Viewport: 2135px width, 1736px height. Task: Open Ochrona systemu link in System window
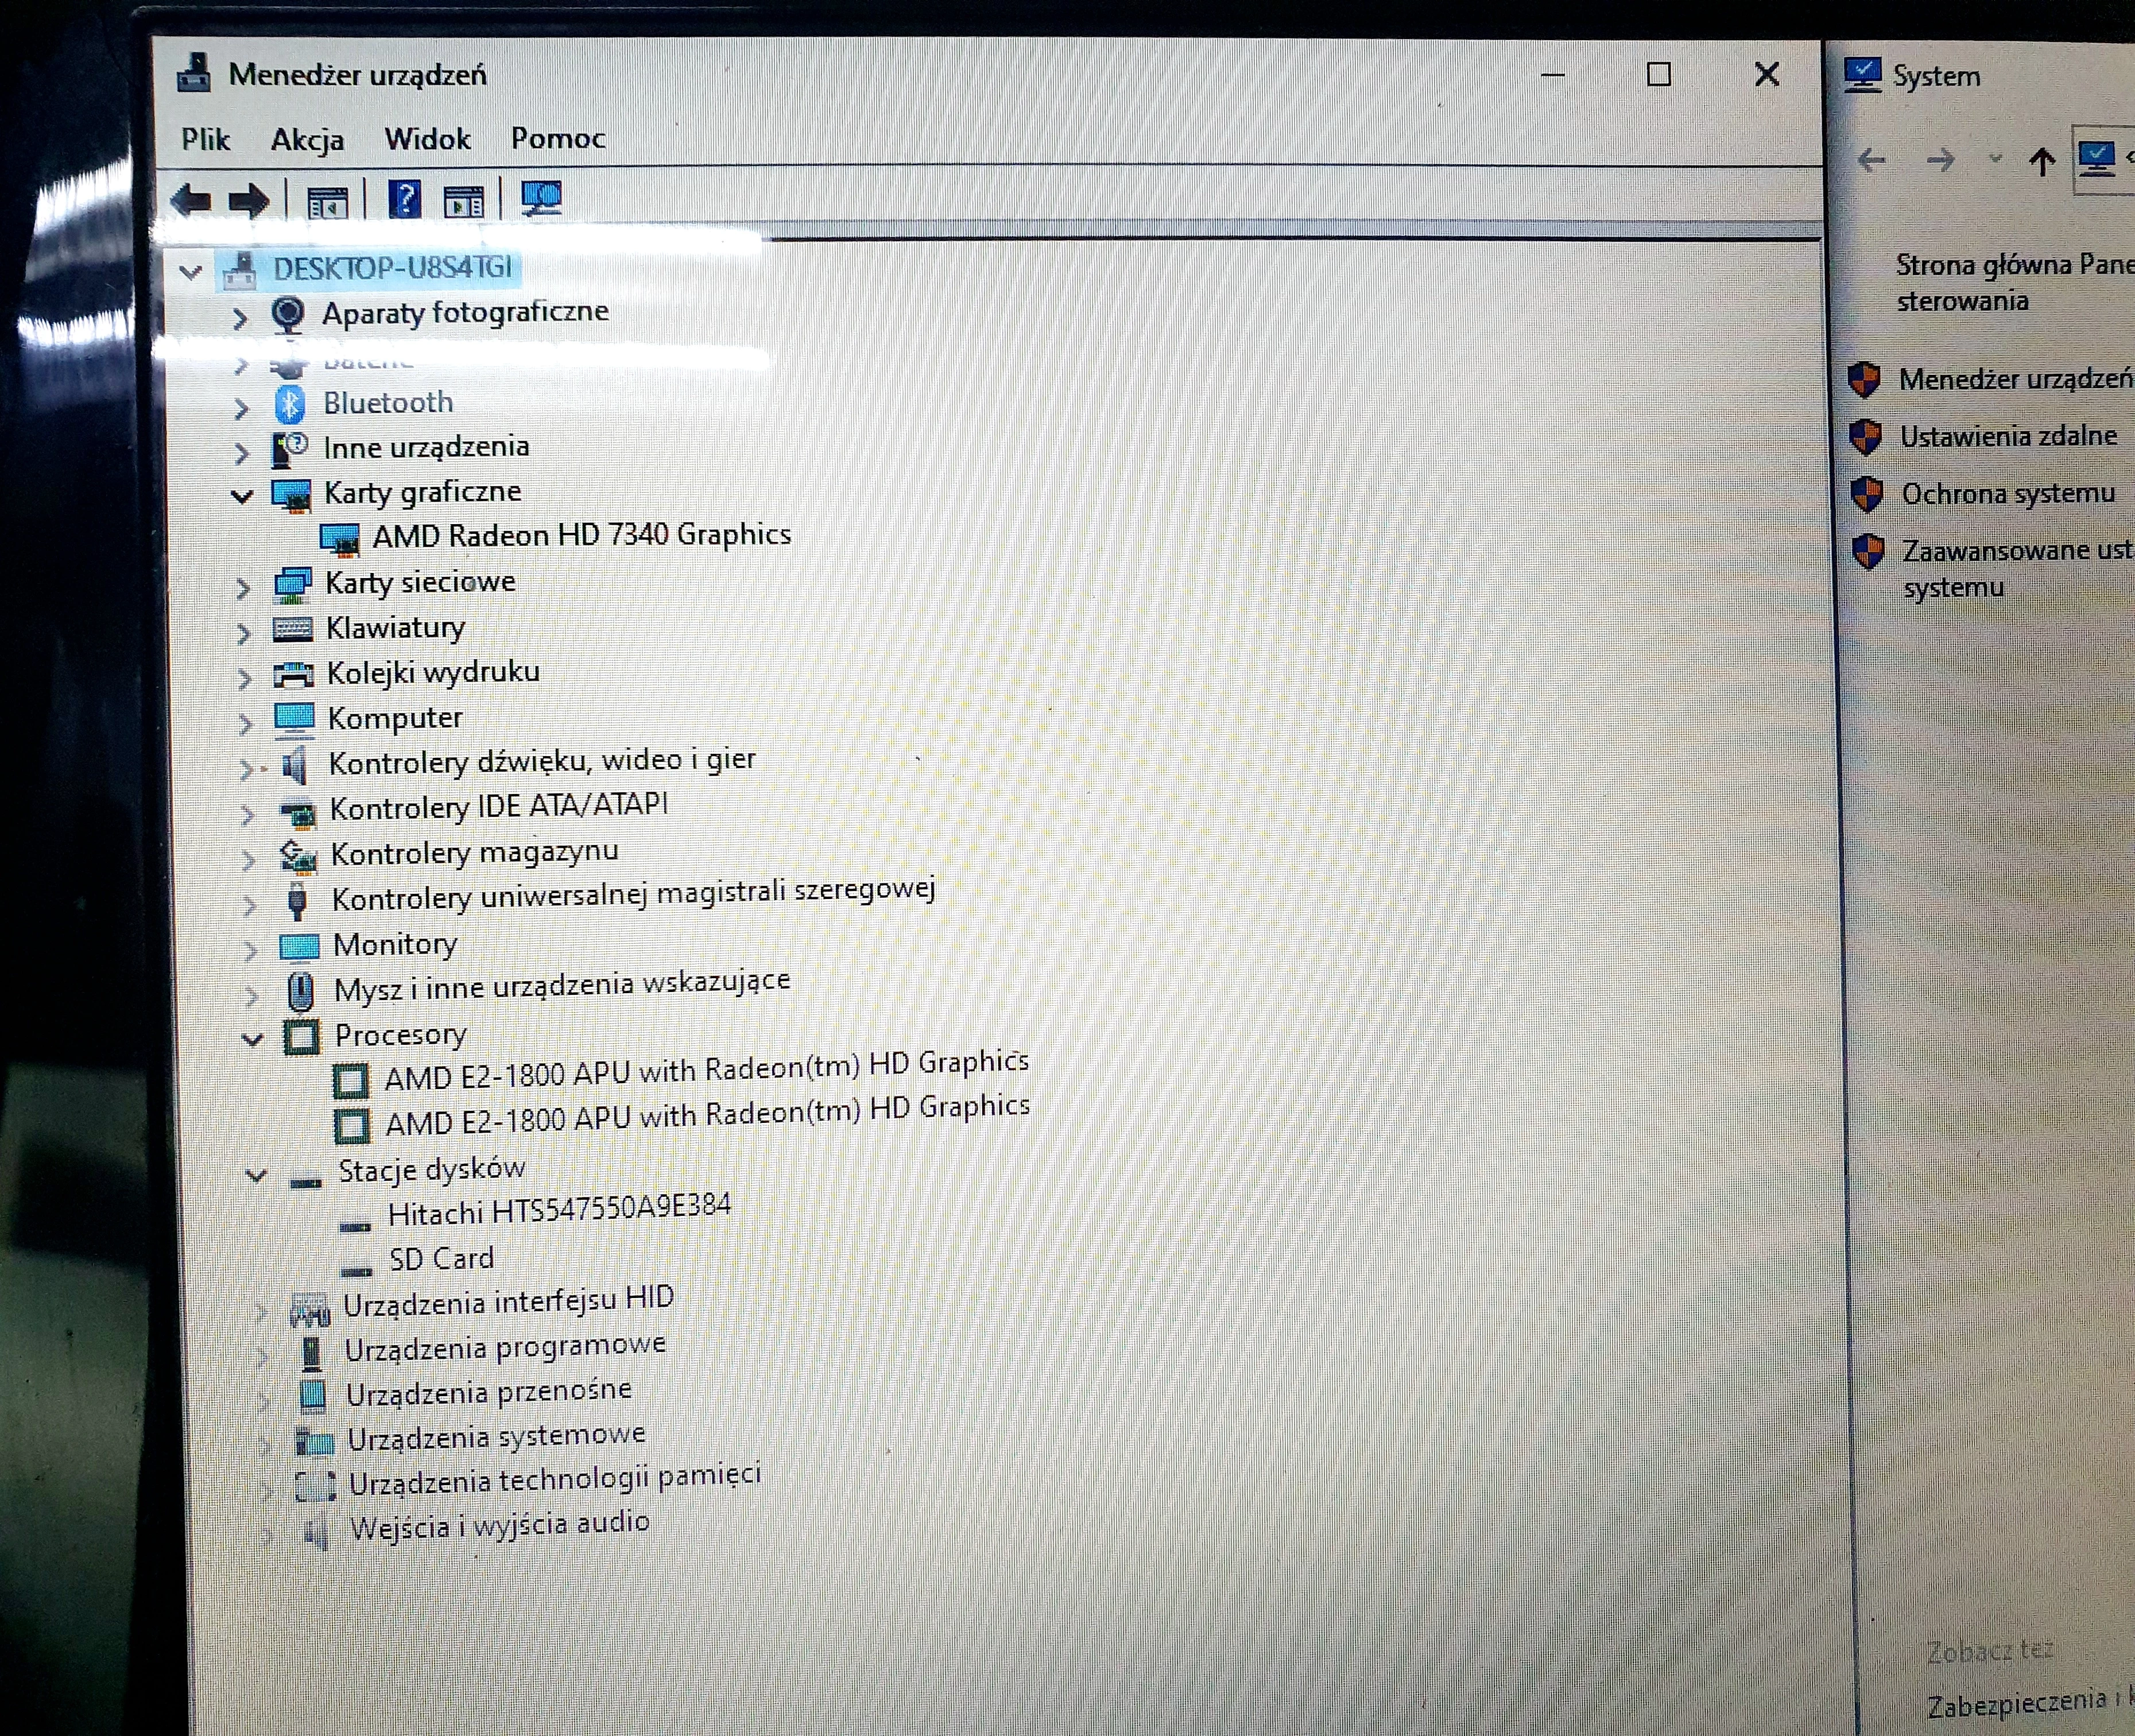click(2008, 494)
